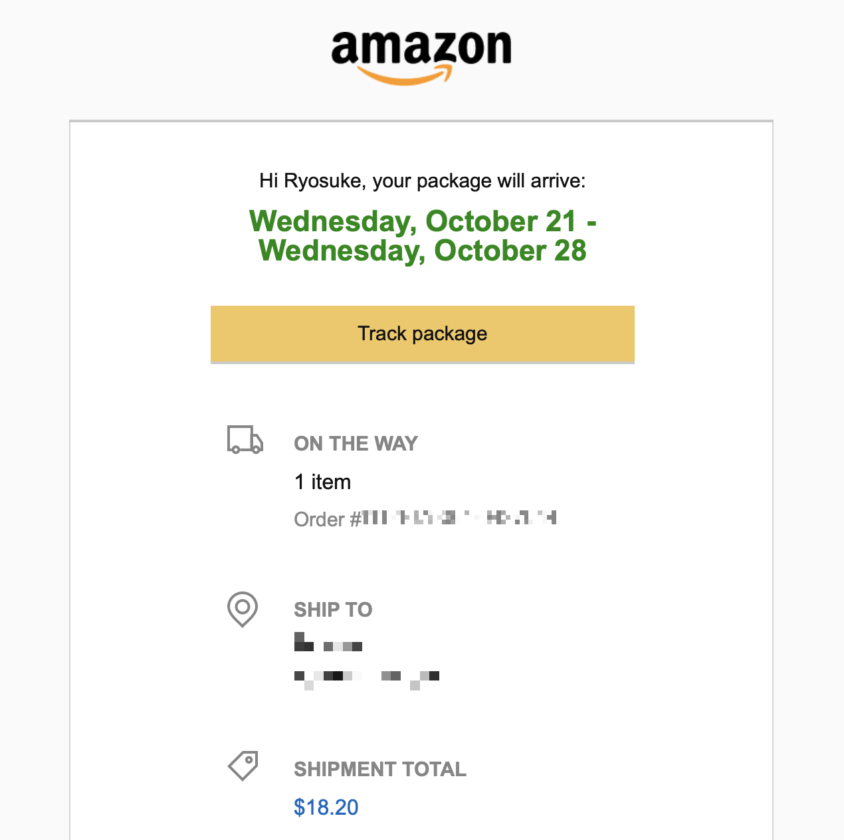The height and width of the screenshot is (840, 844).
Task: Click the Wednesday, October 28 date
Action: point(423,251)
